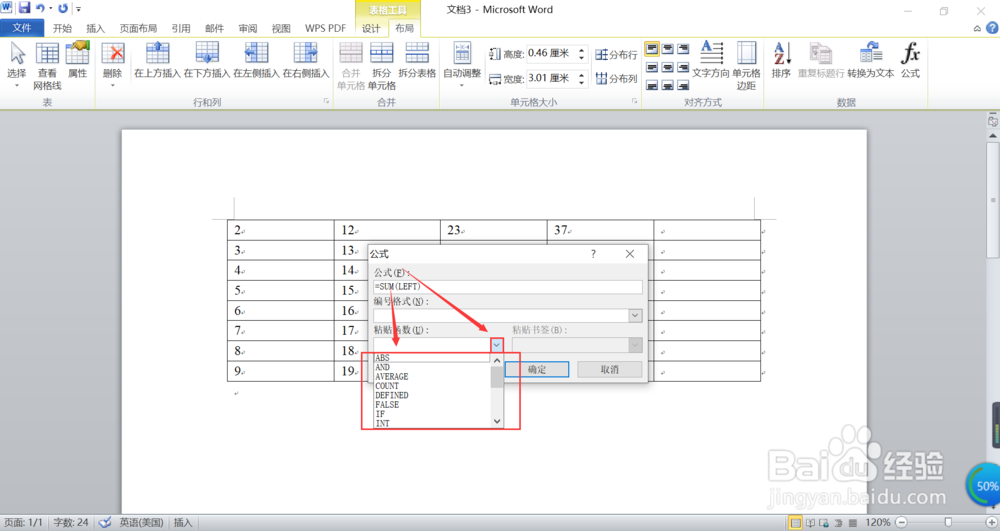Expand the Rows & Columns group dialog launcher

326,101
